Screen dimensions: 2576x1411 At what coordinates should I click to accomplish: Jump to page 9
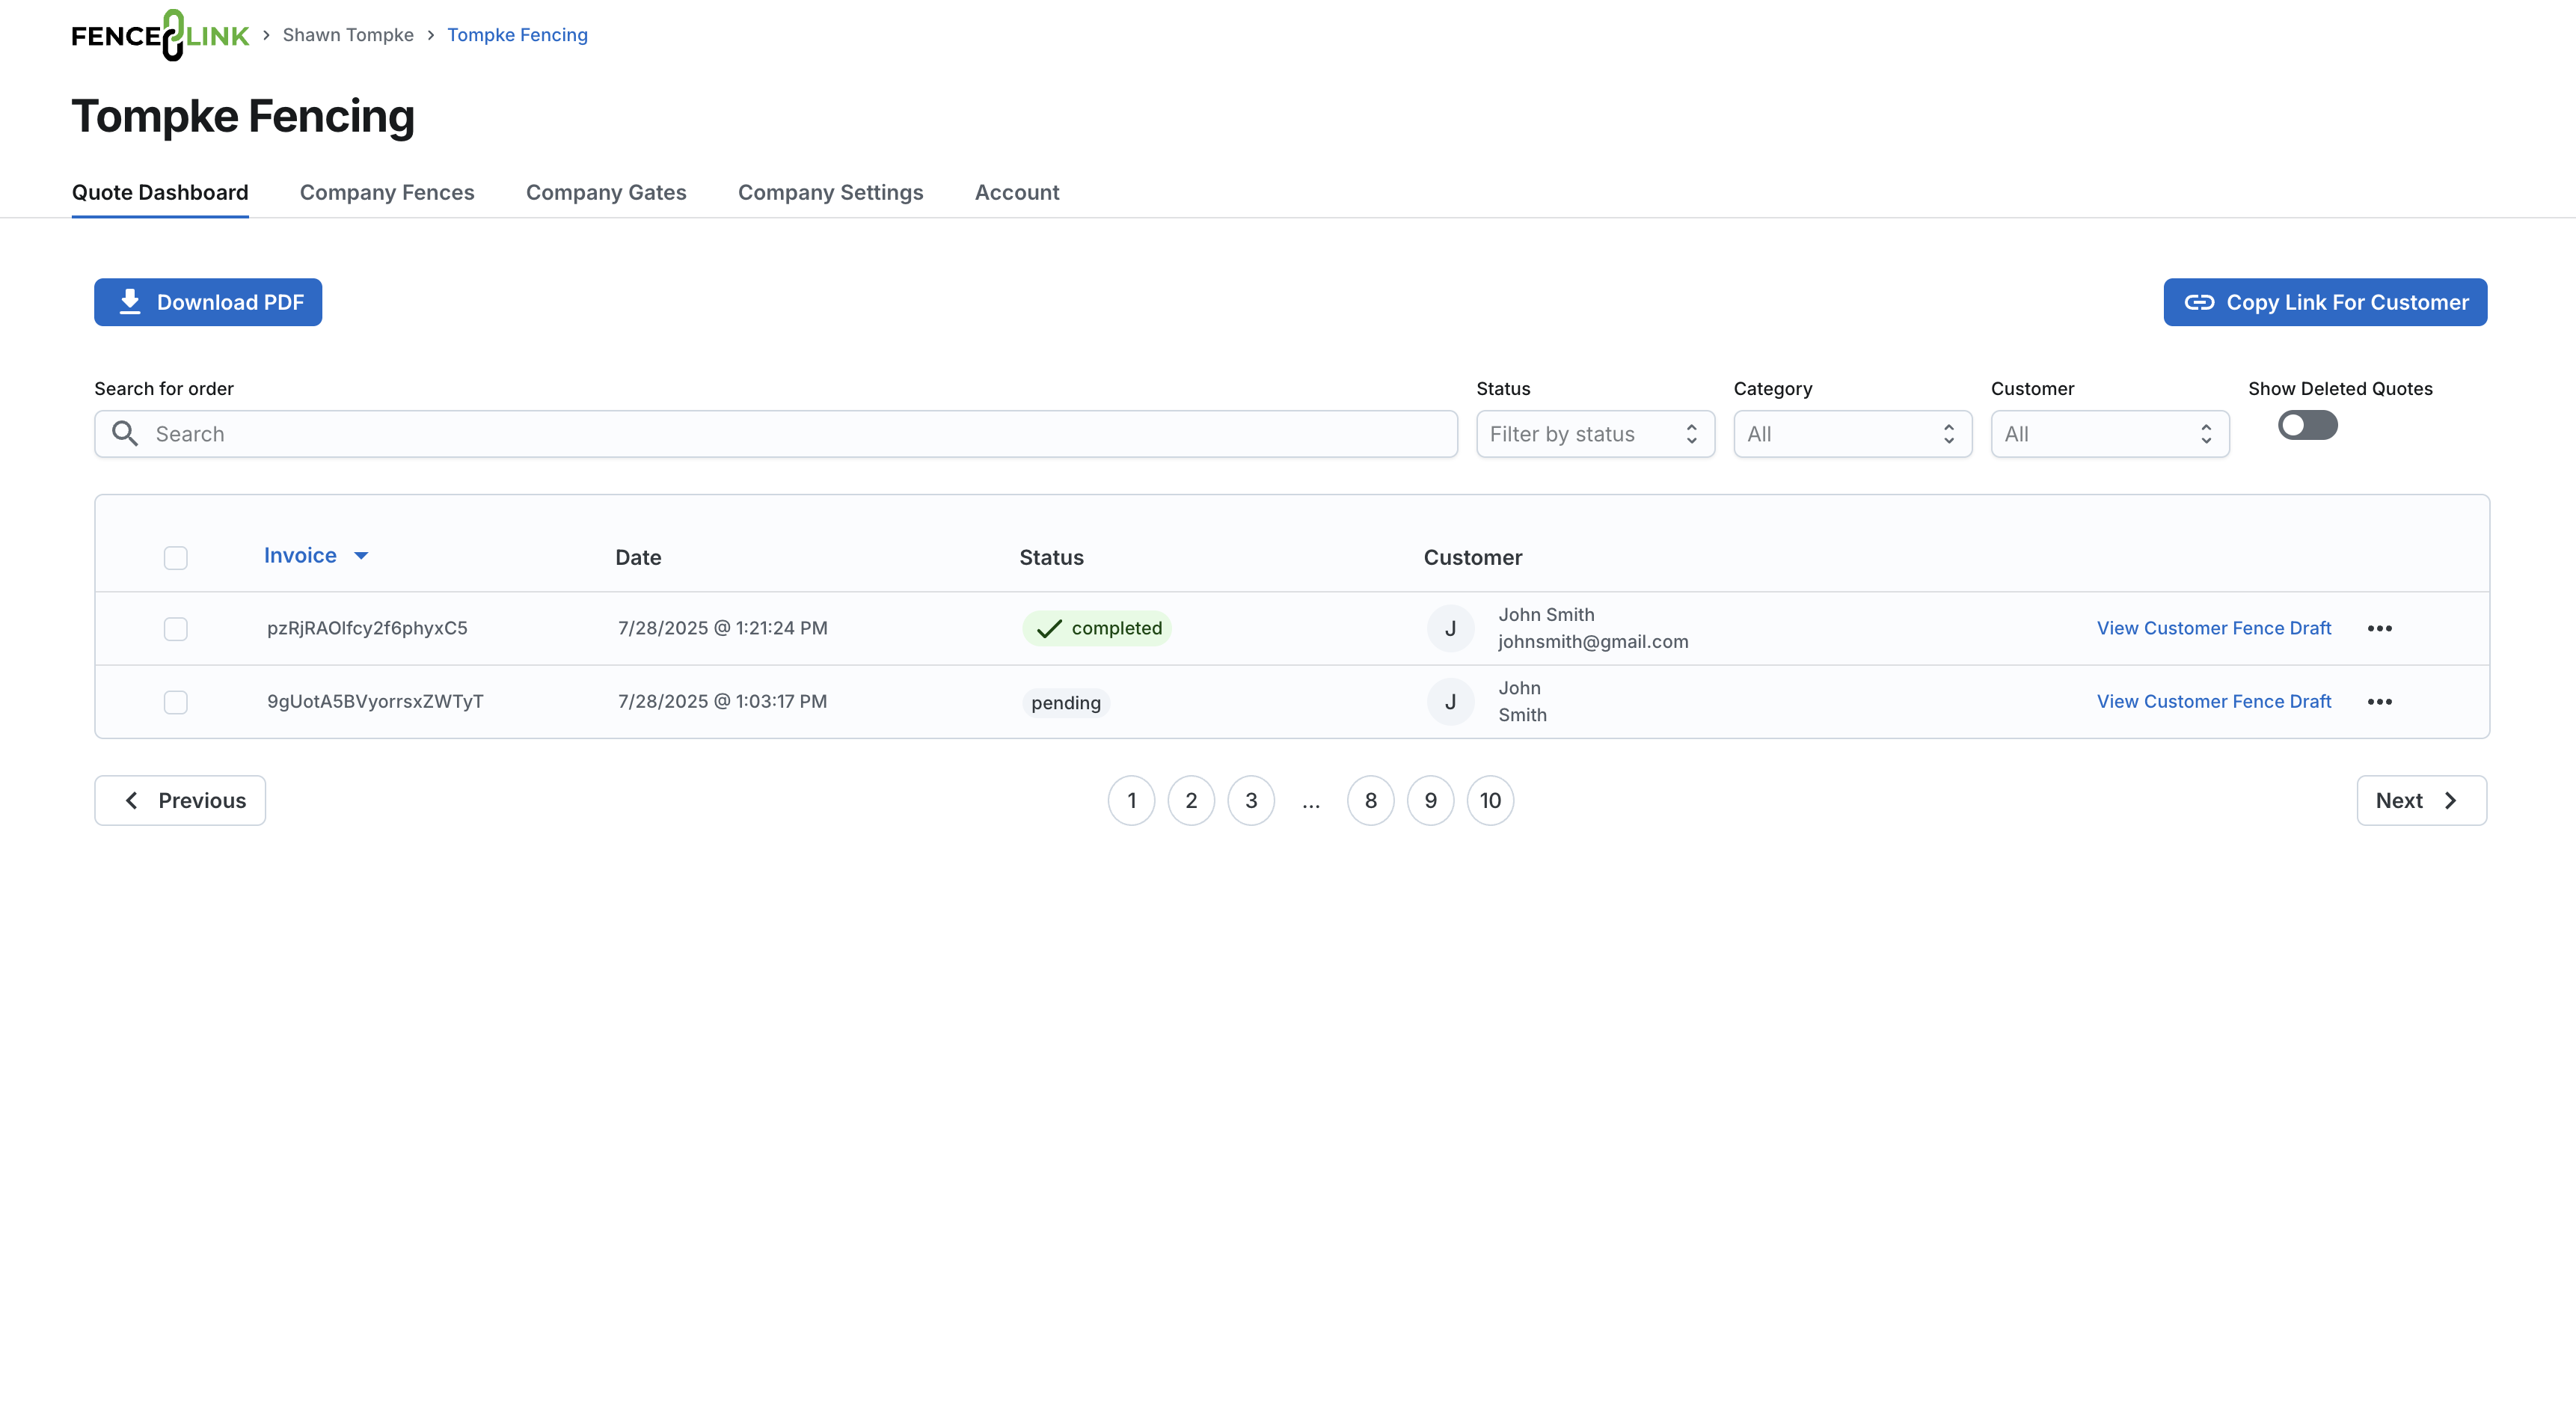coord(1431,801)
